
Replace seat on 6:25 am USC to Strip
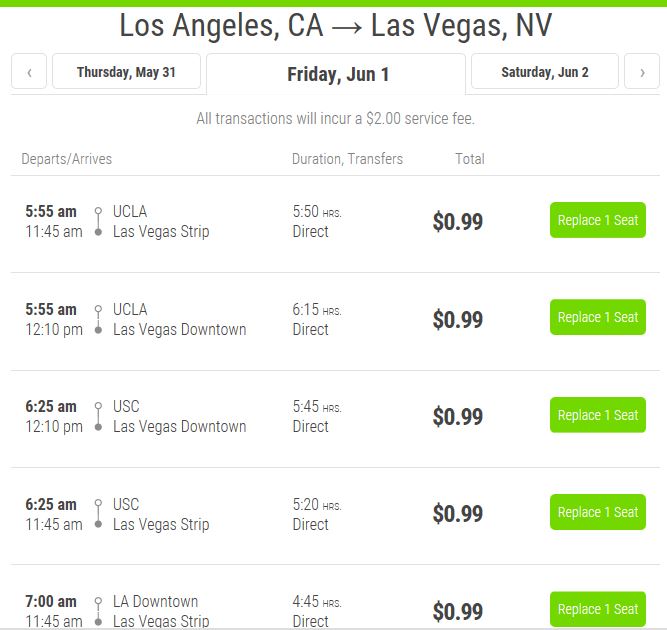[x=598, y=512]
